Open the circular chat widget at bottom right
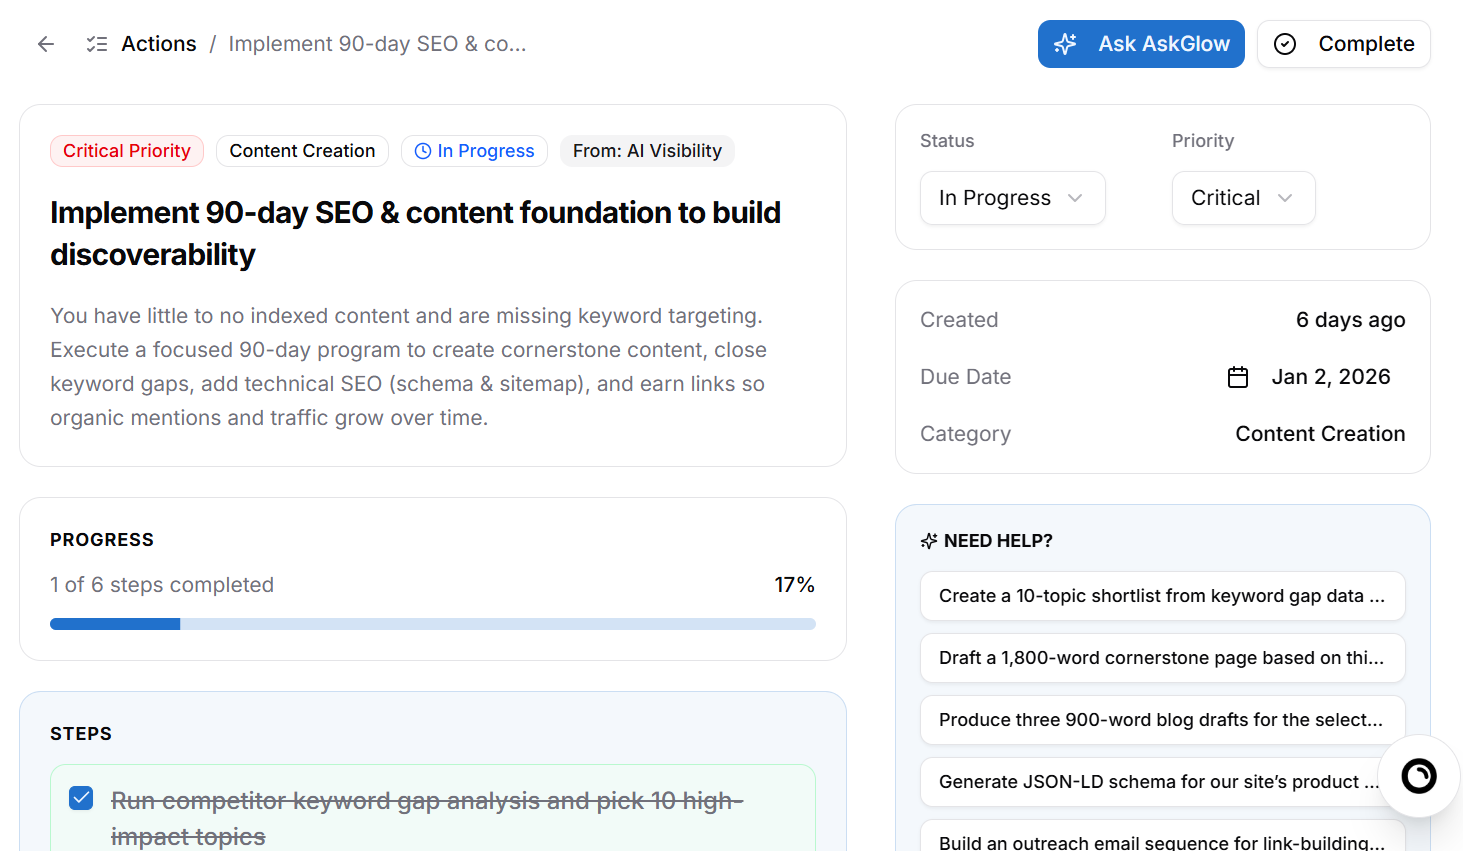Screen dimensions: 1463x851 [1418, 776]
